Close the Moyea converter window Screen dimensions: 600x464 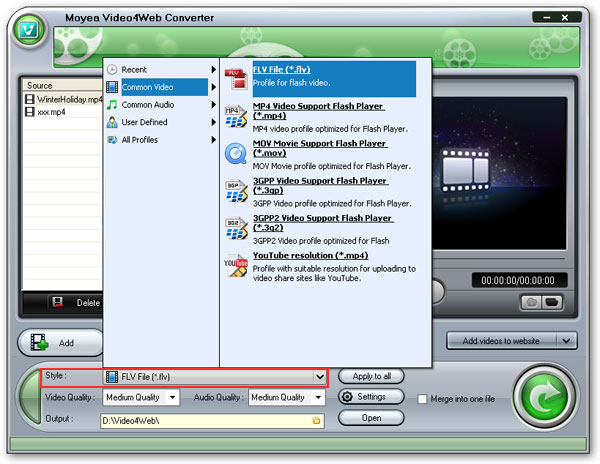[565, 18]
